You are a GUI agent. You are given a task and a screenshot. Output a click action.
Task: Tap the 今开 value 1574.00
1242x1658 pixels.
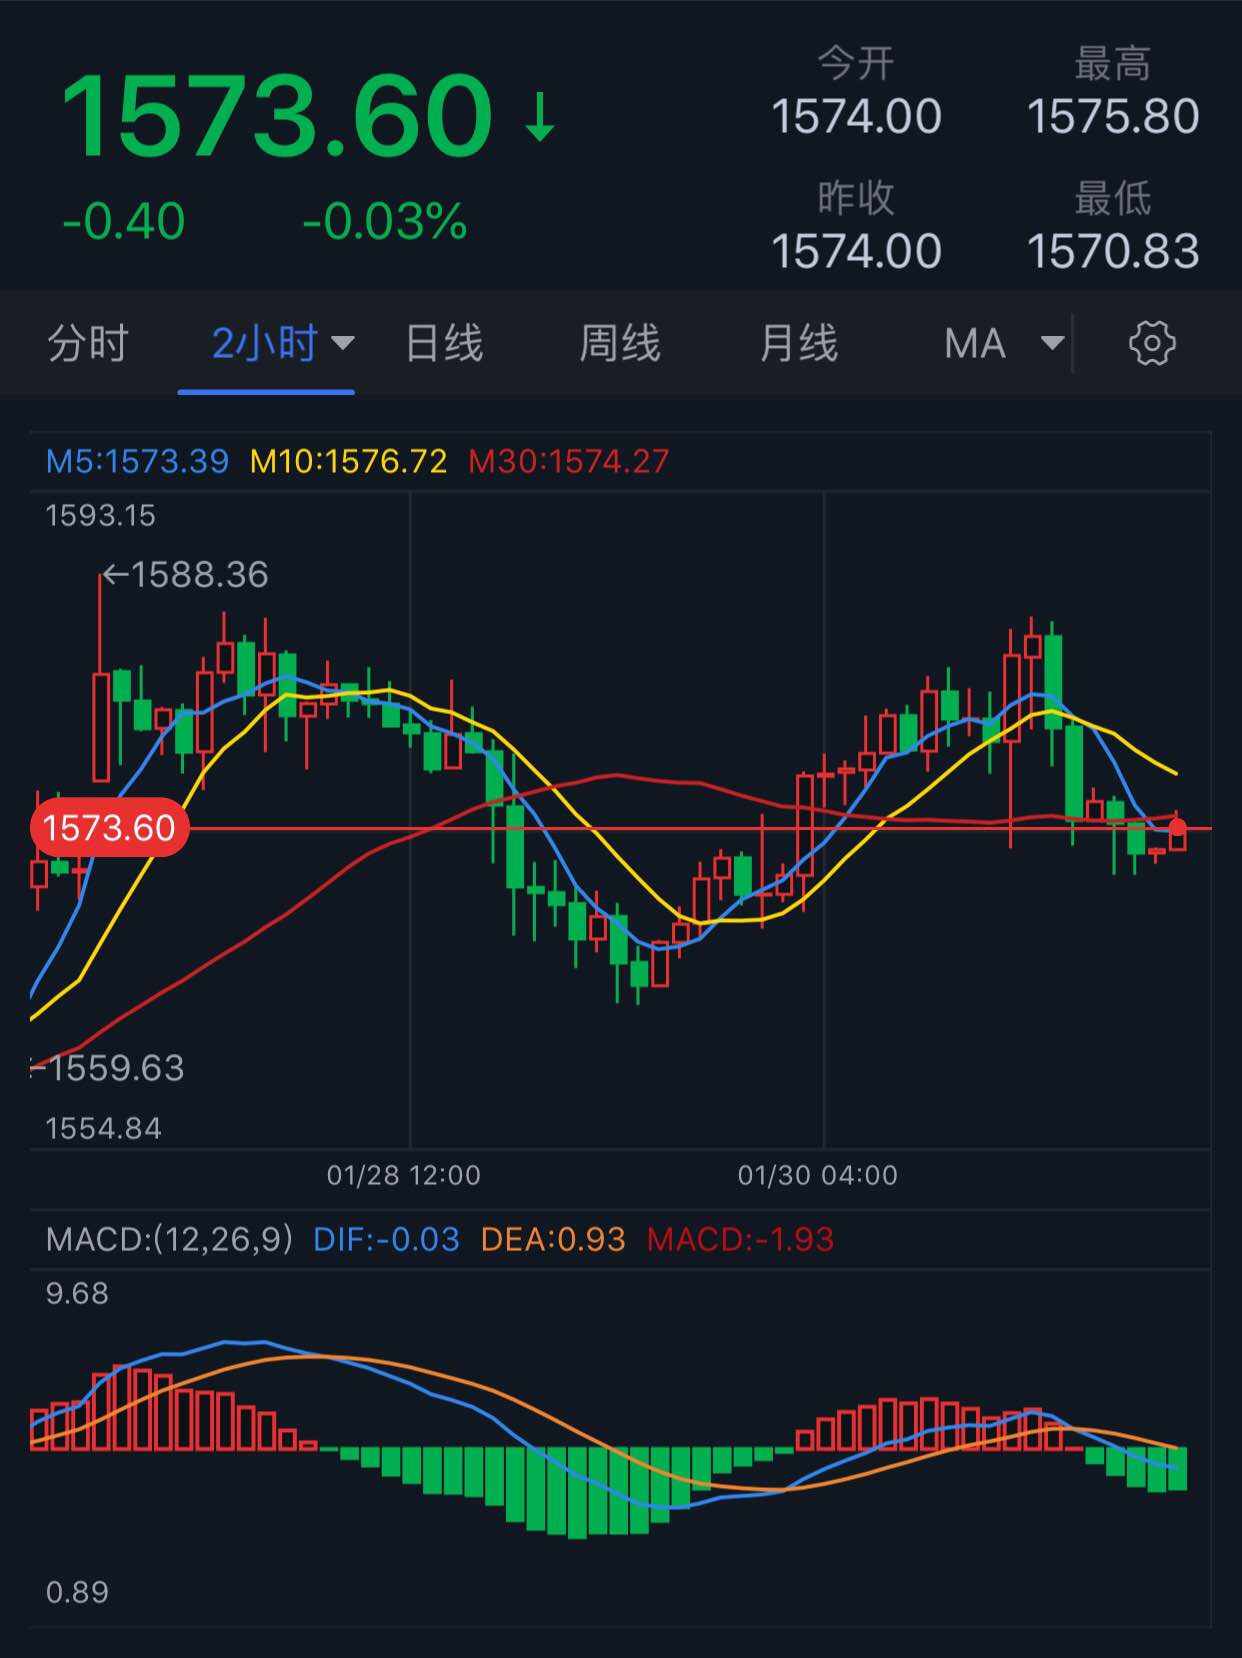[x=856, y=117]
